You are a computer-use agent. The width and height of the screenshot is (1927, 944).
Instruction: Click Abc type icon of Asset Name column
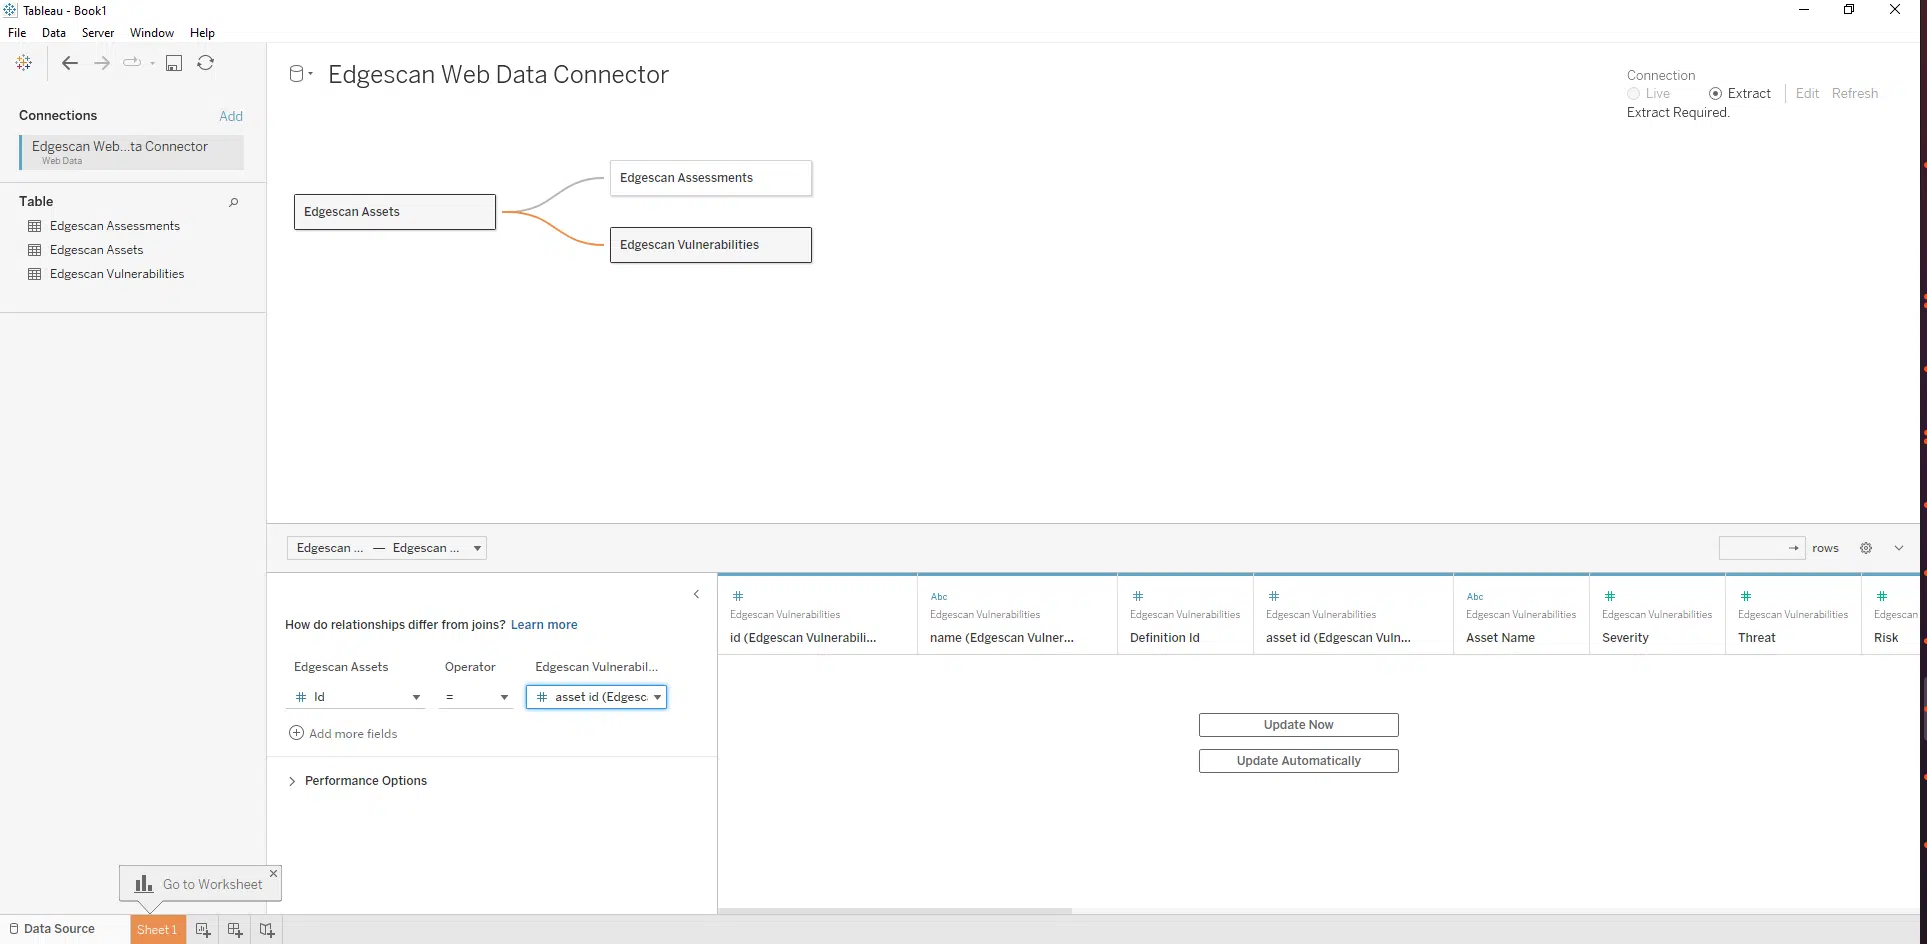(x=1475, y=596)
